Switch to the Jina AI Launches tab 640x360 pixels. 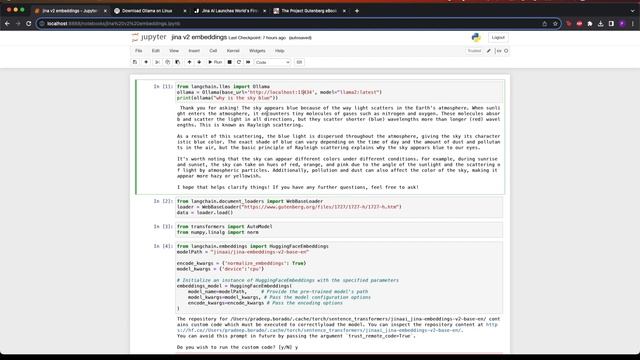229,11
